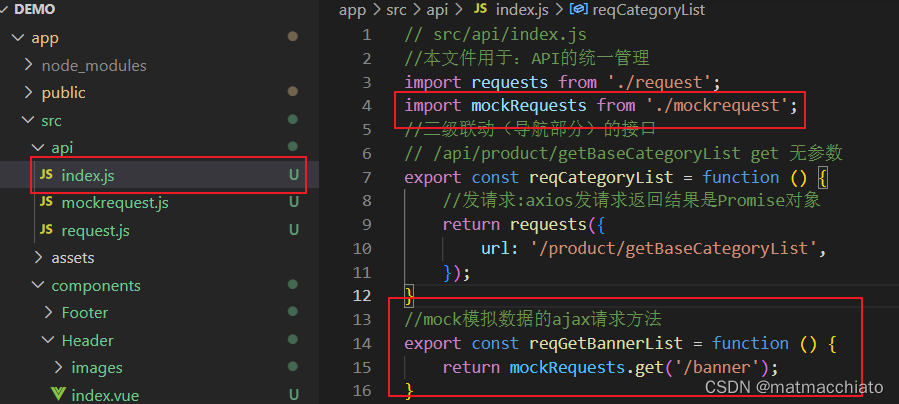Screen dimensions: 899x404
Task: Click the mock comment on line 13
Action: [x=533, y=319]
